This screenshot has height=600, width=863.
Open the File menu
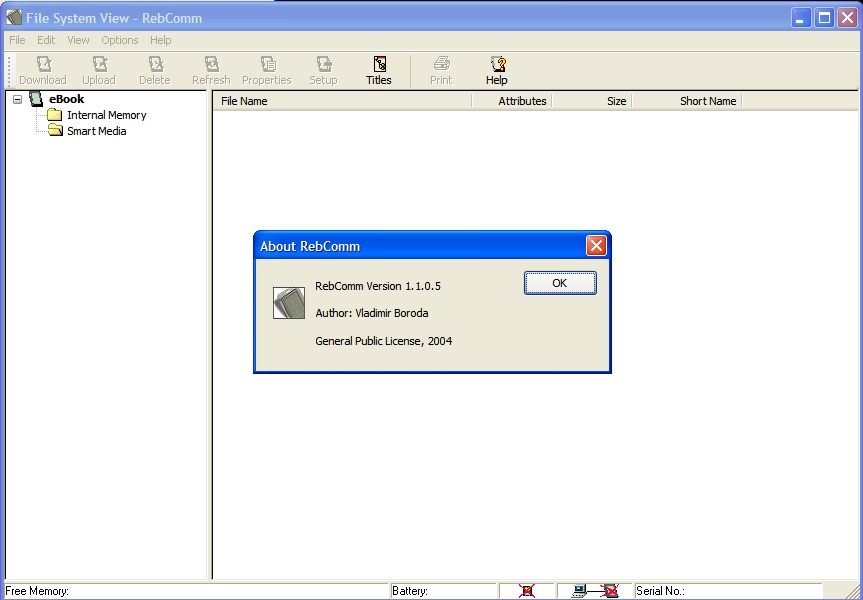point(17,40)
